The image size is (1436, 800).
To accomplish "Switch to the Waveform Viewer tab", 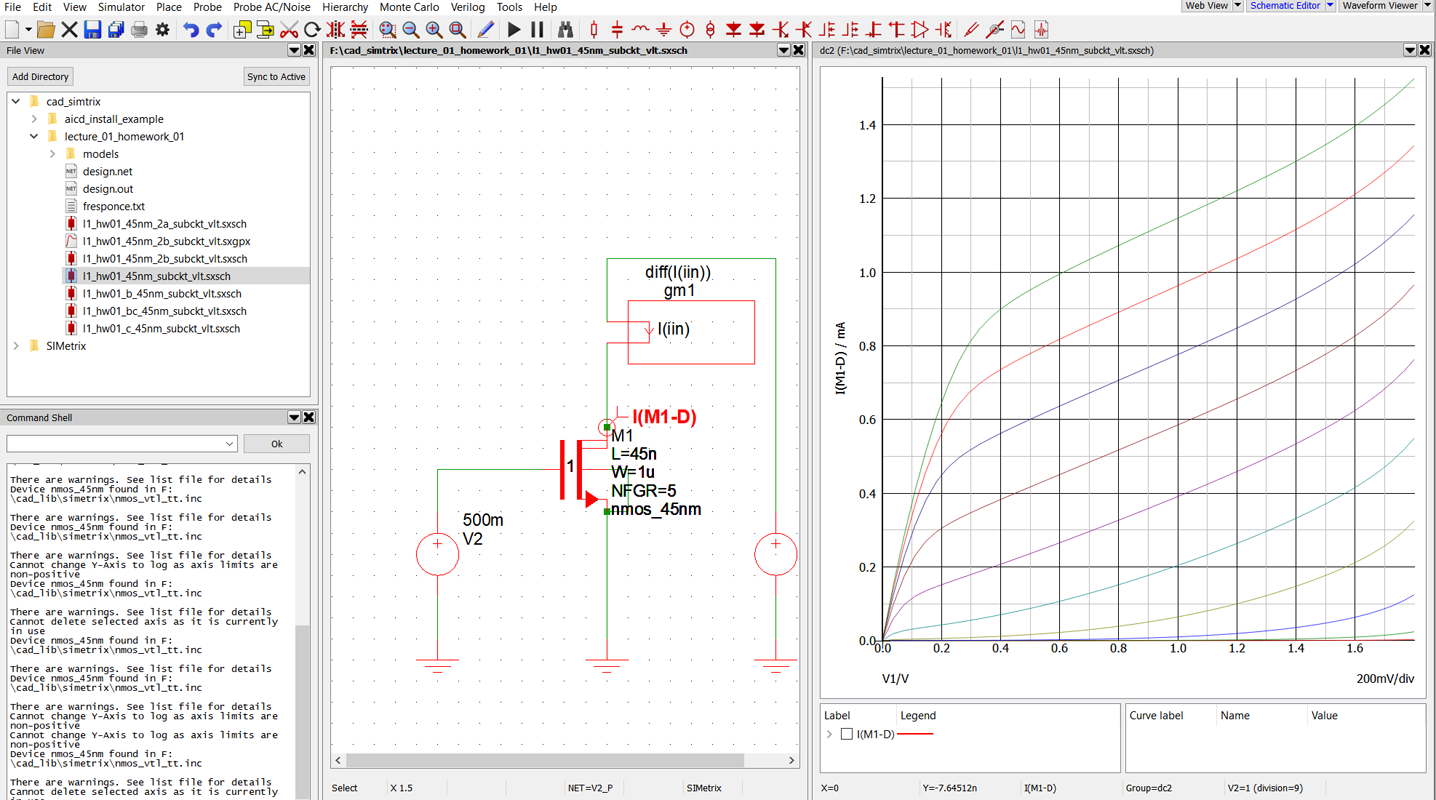I will pyautogui.click(x=1381, y=5).
